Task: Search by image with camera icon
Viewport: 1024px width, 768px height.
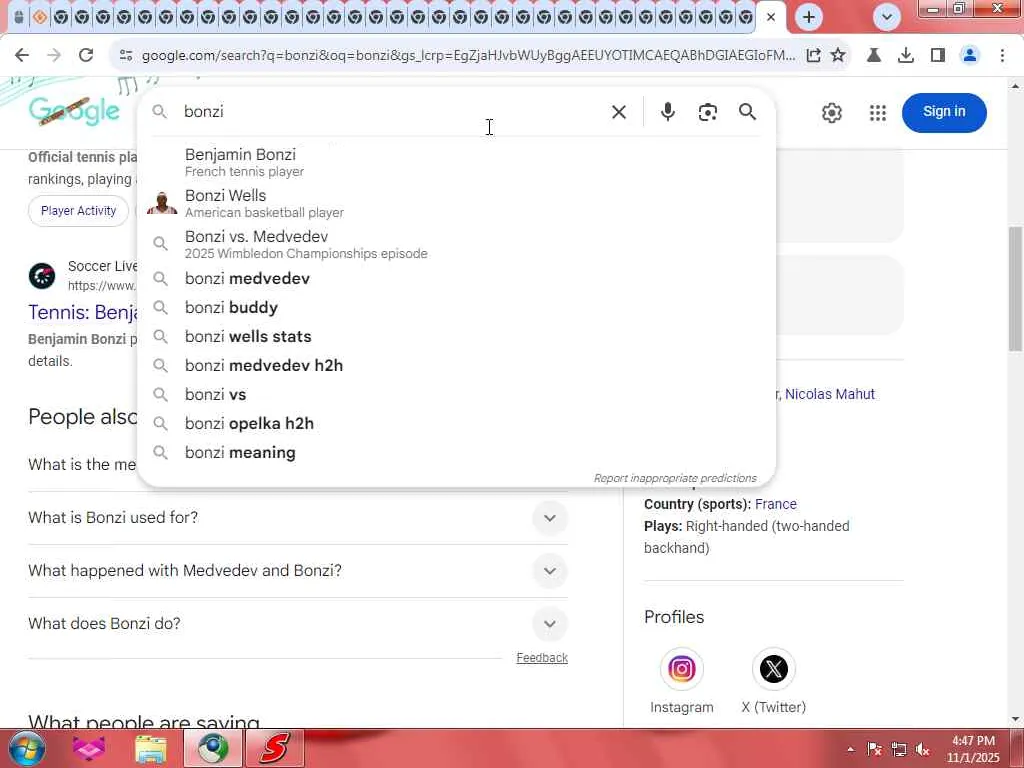Action: click(x=708, y=112)
